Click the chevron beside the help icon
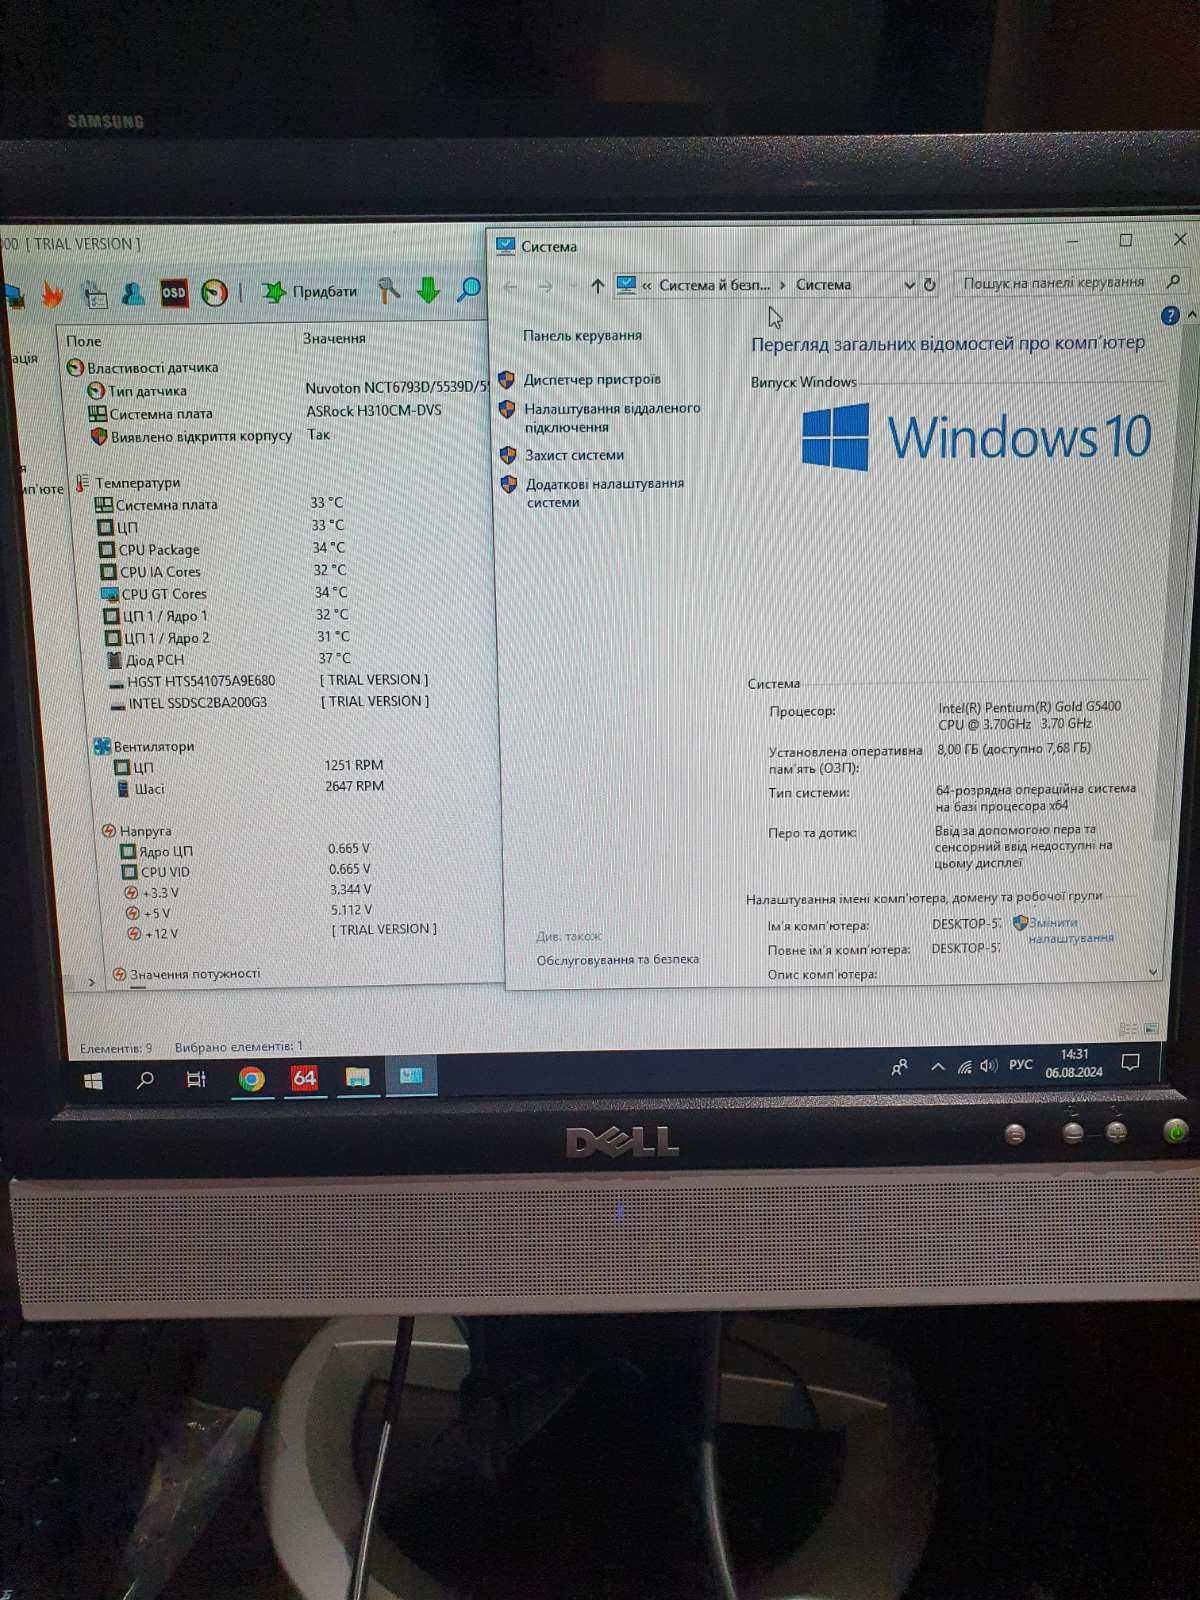Image resolution: width=1200 pixels, height=1600 pixels. coord(1190,315)
